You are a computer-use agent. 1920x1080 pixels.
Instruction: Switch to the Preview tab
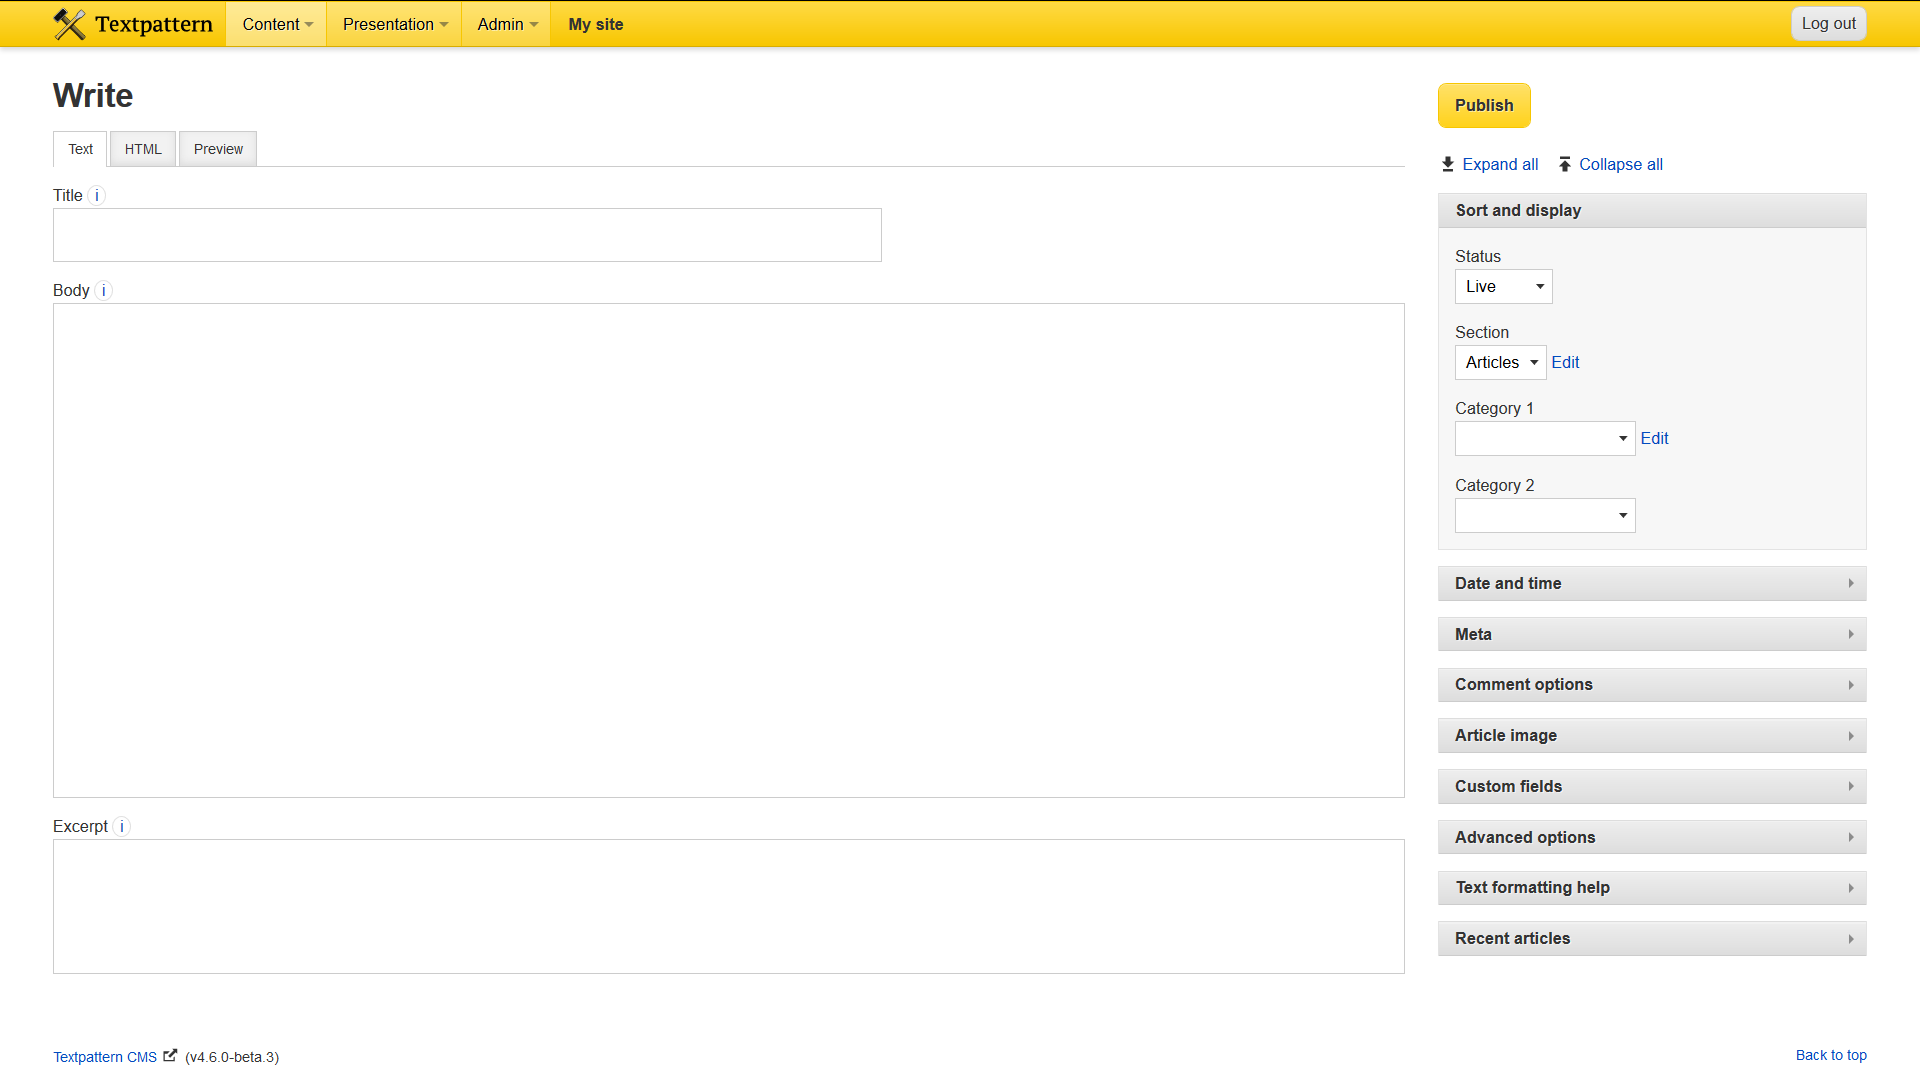[x=218, y=149]
